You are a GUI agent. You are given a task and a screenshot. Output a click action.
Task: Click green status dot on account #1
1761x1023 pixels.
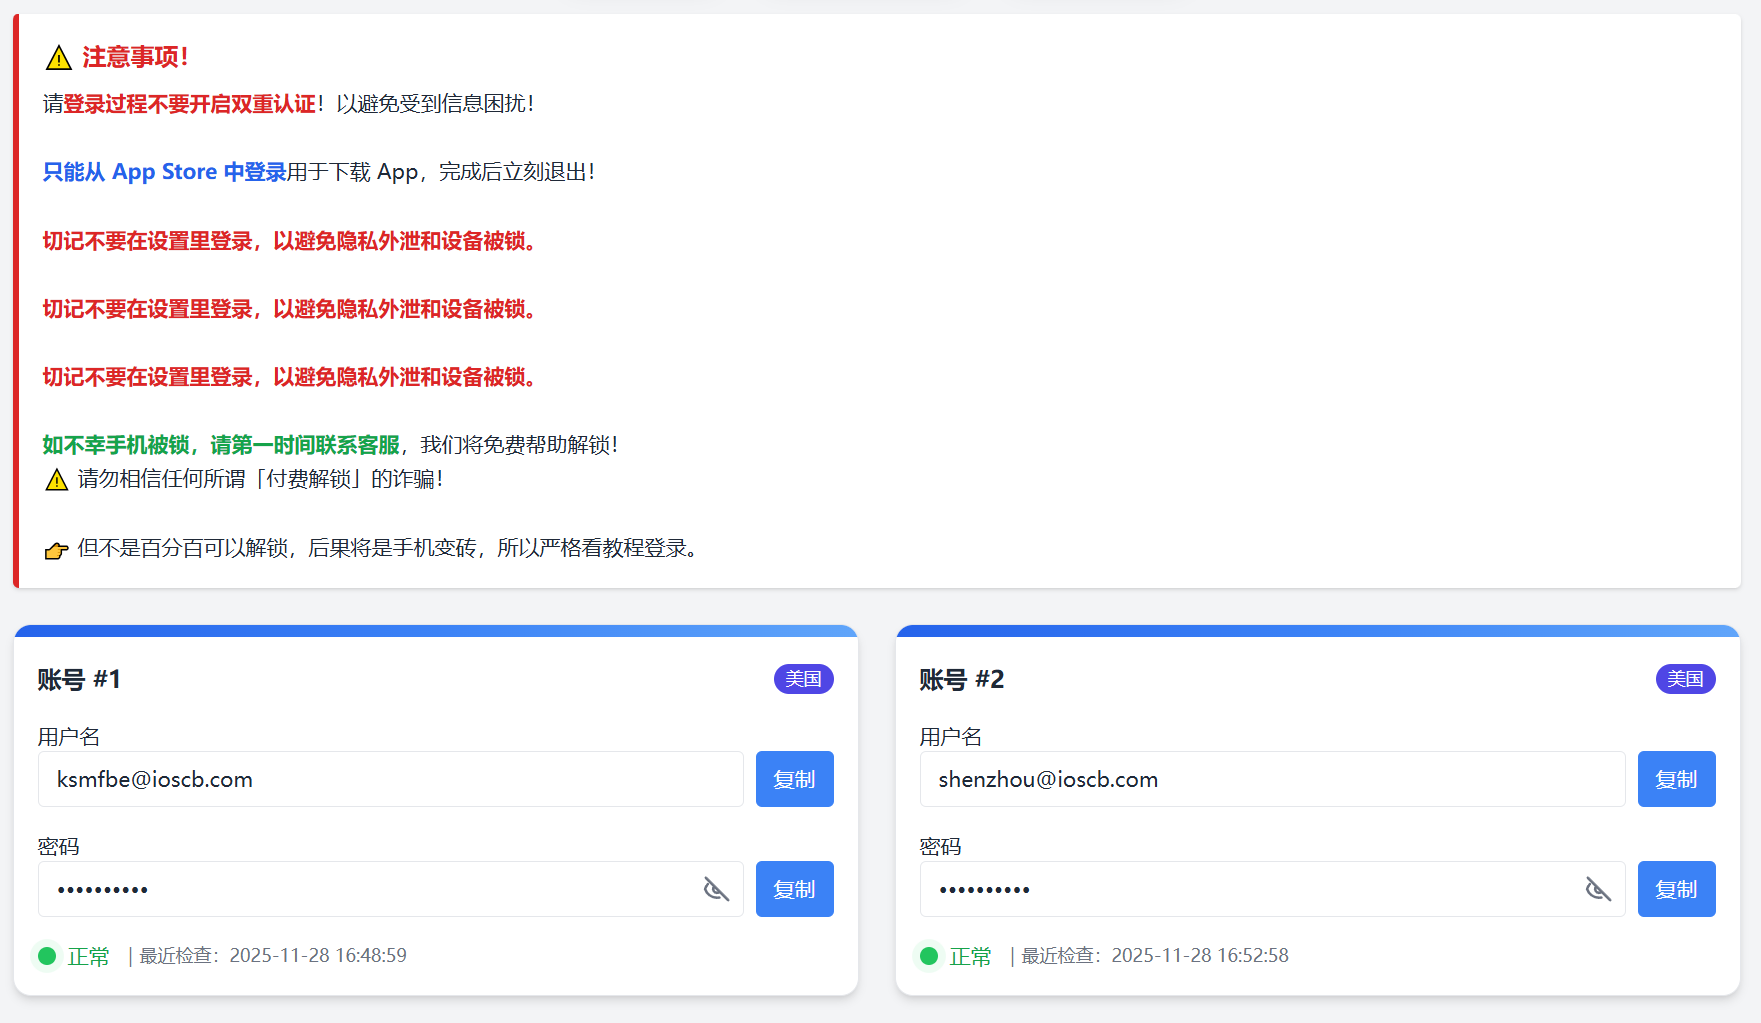pyautogui.click(x=47, y=956)
